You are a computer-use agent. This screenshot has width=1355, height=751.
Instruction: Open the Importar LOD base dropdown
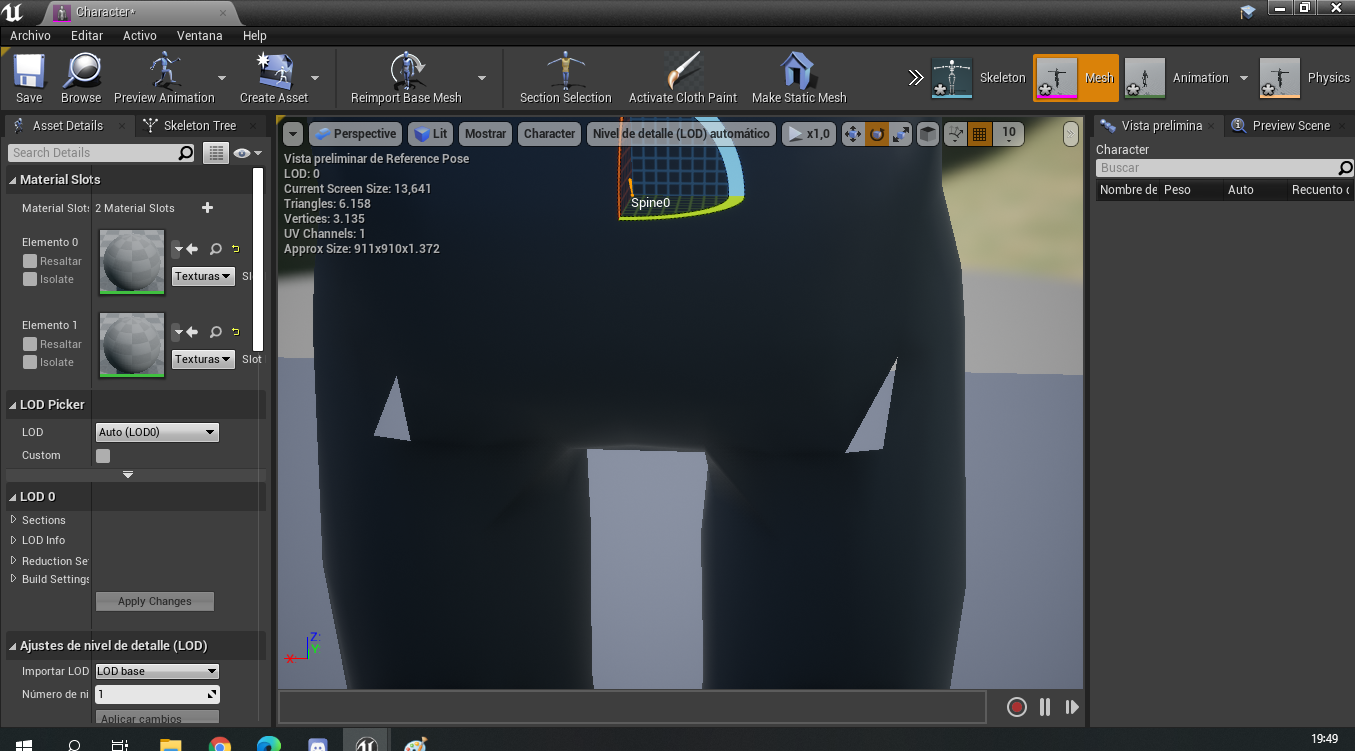tap(157, 671)
